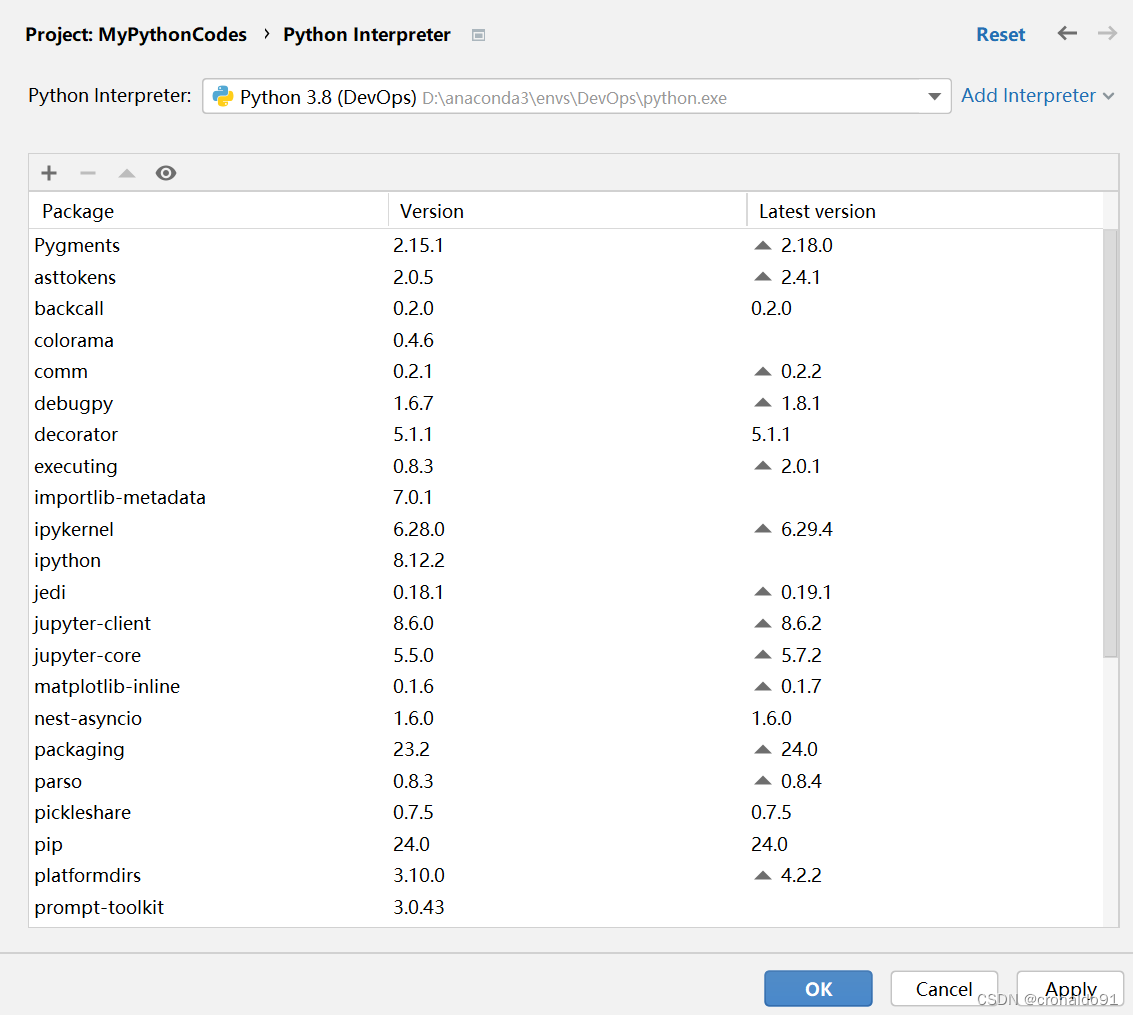Screen dimensions: 1133x1015
Task: Select the debugpy package row
Action: coord(566,403)
